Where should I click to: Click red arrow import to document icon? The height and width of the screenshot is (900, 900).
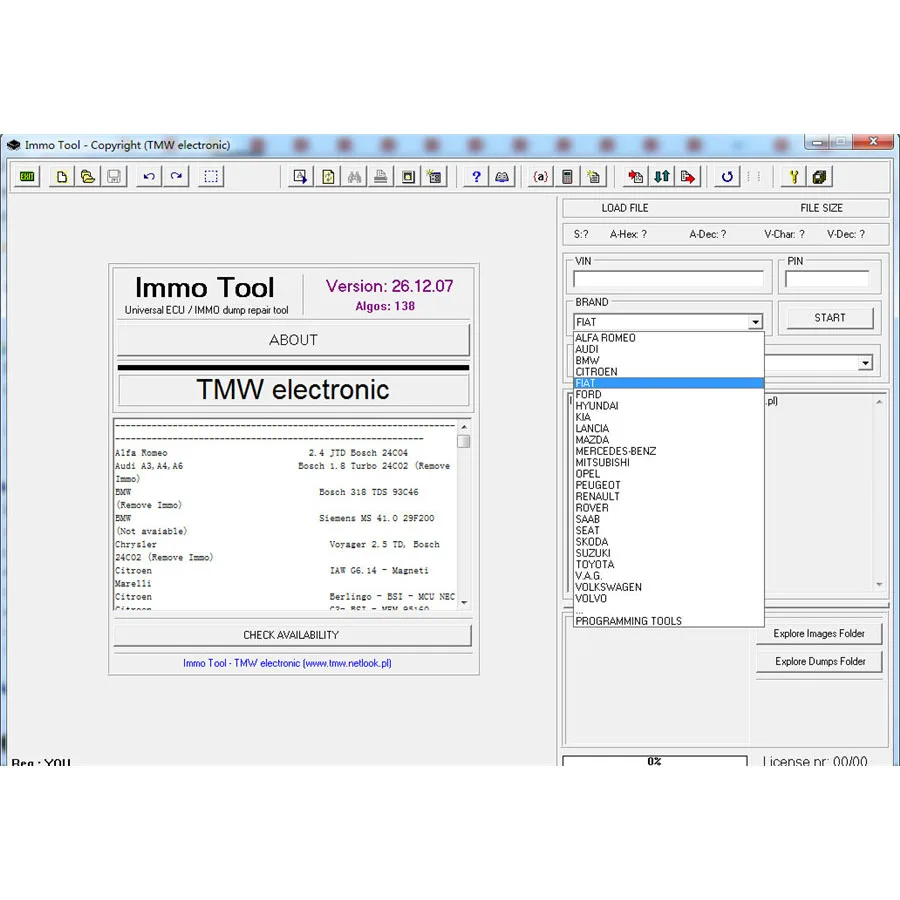(635, 176)
